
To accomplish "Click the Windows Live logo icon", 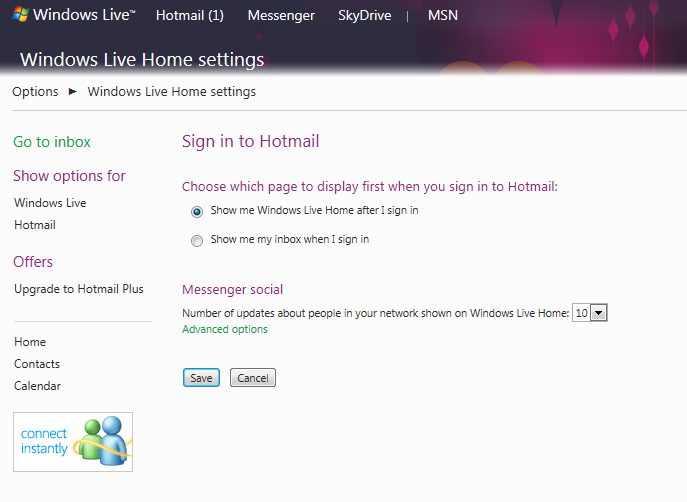I will point(20,14).
